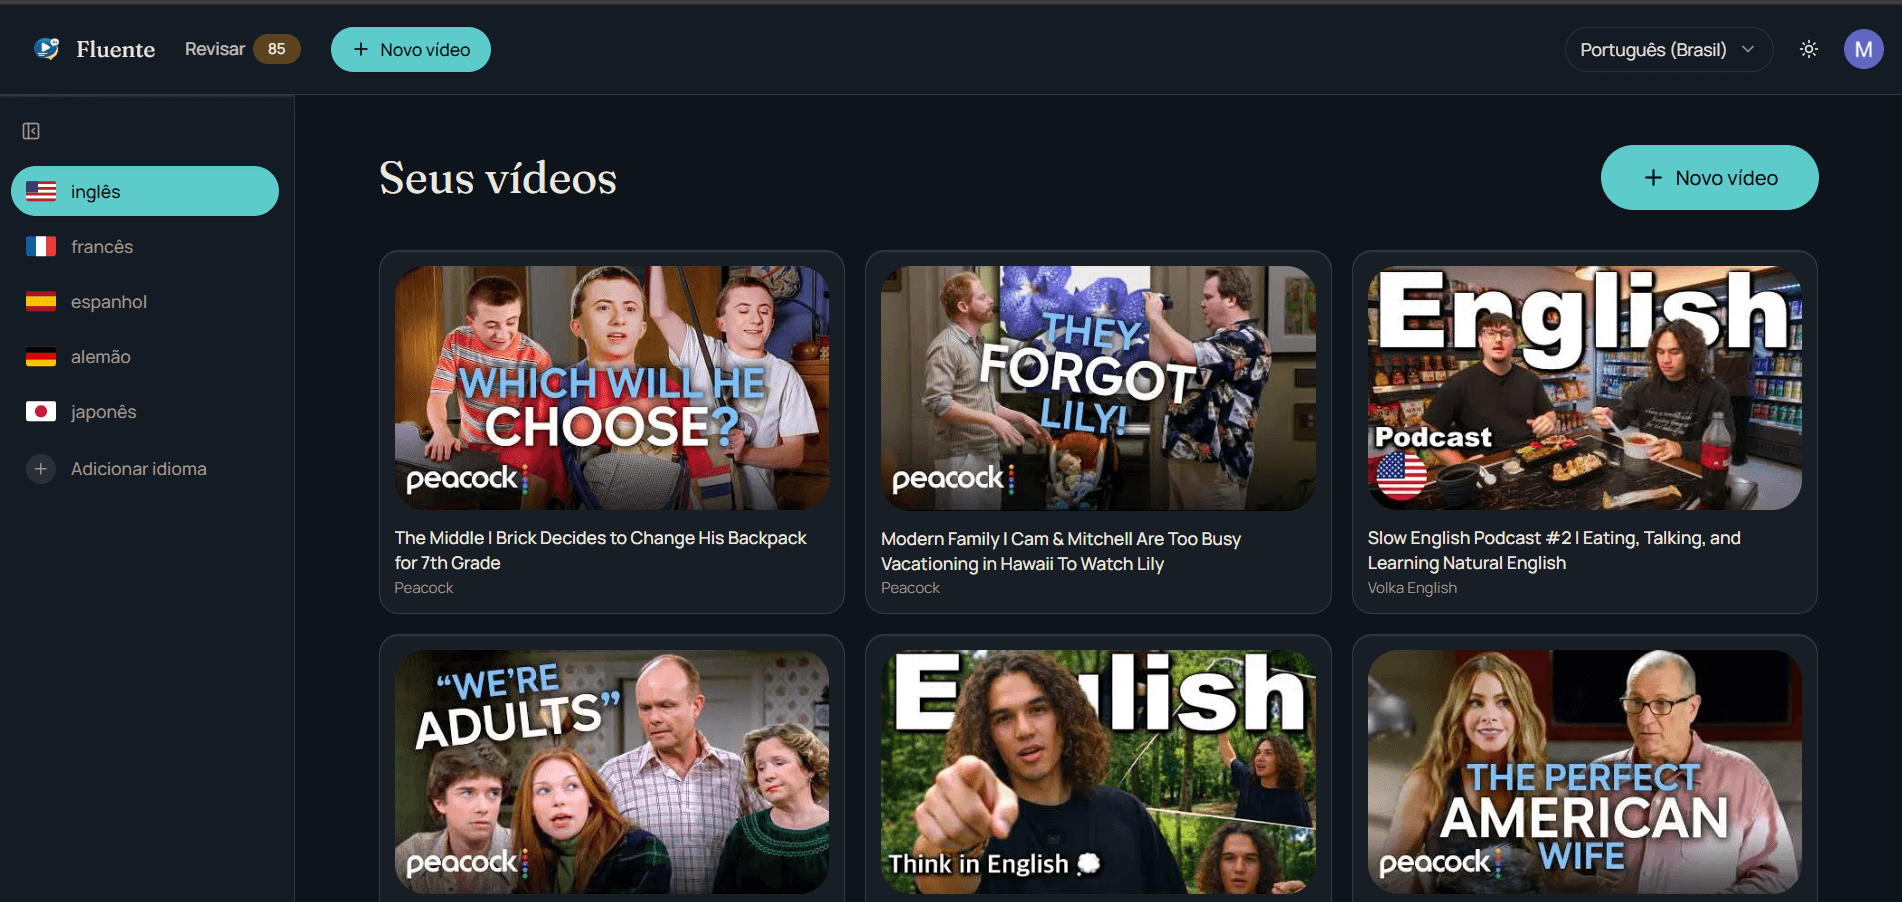Click the Novo vídeo button beside Seus vídeos
The height and width of the screenshot is (902, 1902).
[x=1710, y=177]
